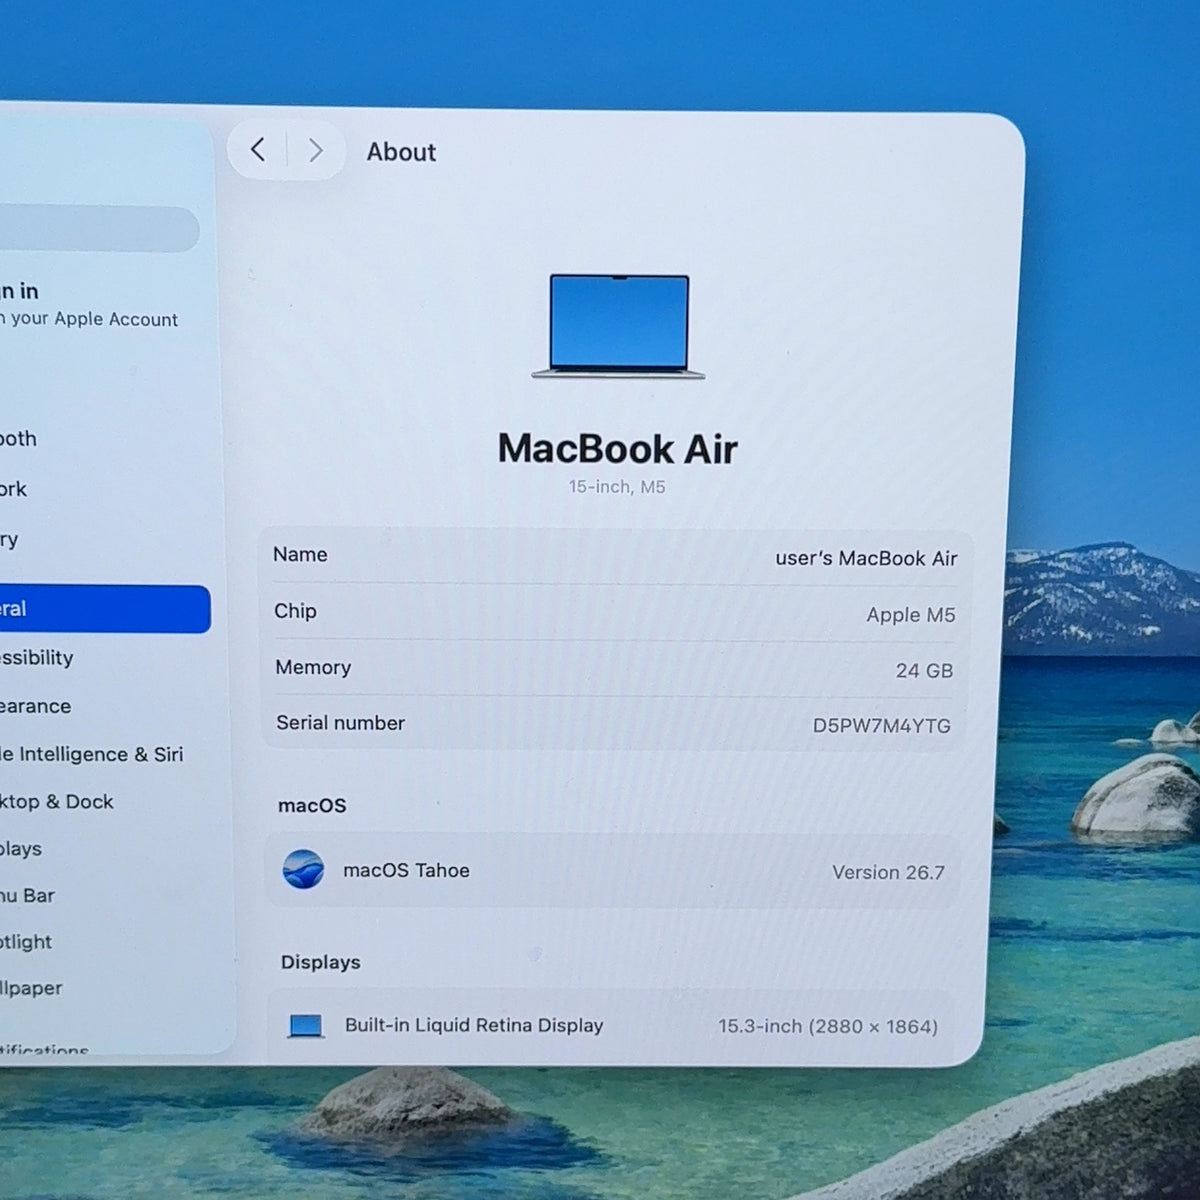Viewport: 1200px width, 1200px height.
Task: Click the MacBook Air laptop image
Action: coord(618,327)
